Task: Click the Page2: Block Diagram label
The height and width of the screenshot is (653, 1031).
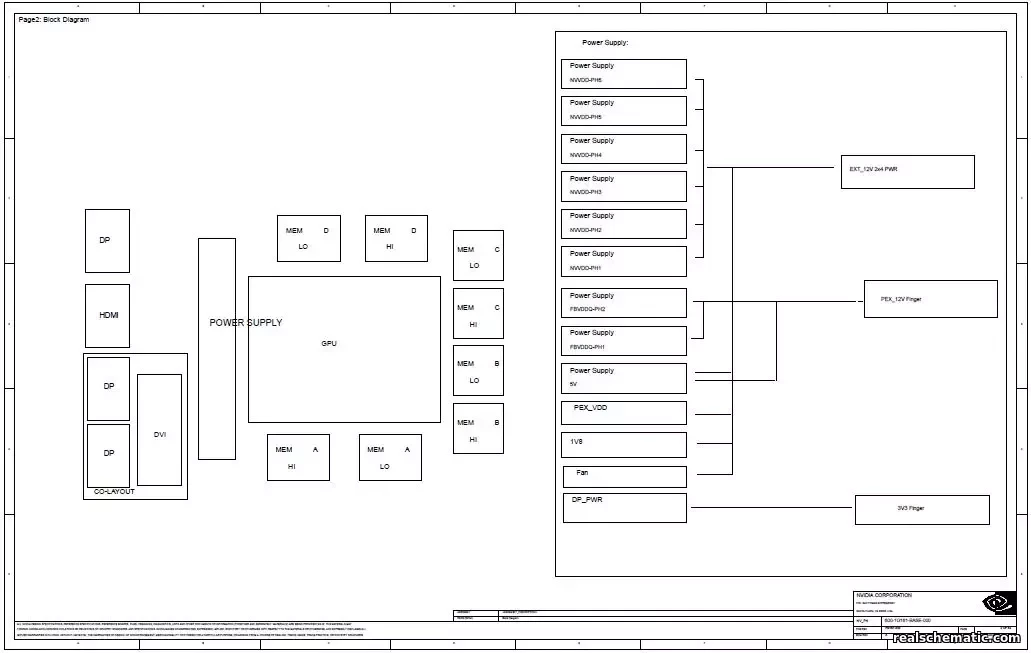Action: (x=52, y=18)
